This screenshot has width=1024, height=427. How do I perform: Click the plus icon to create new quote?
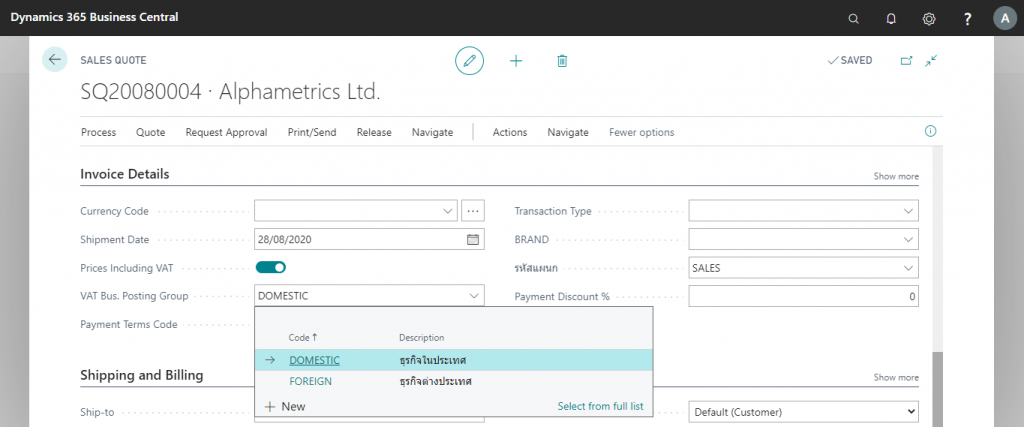click(x=516, y=61)
